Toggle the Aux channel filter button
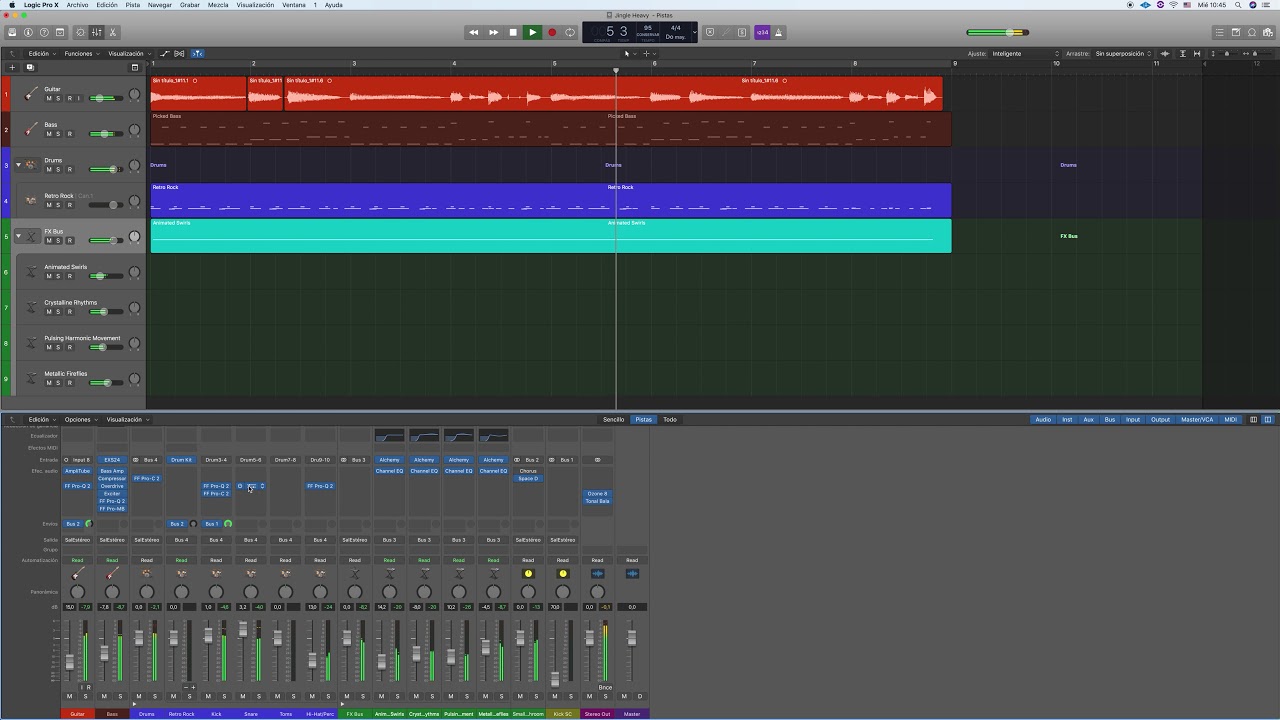Screen dimensions: 1280x720 (1089, 419)
